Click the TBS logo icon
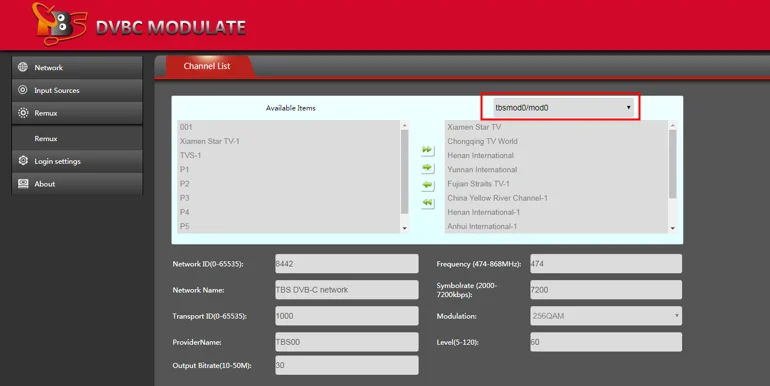 59,24
